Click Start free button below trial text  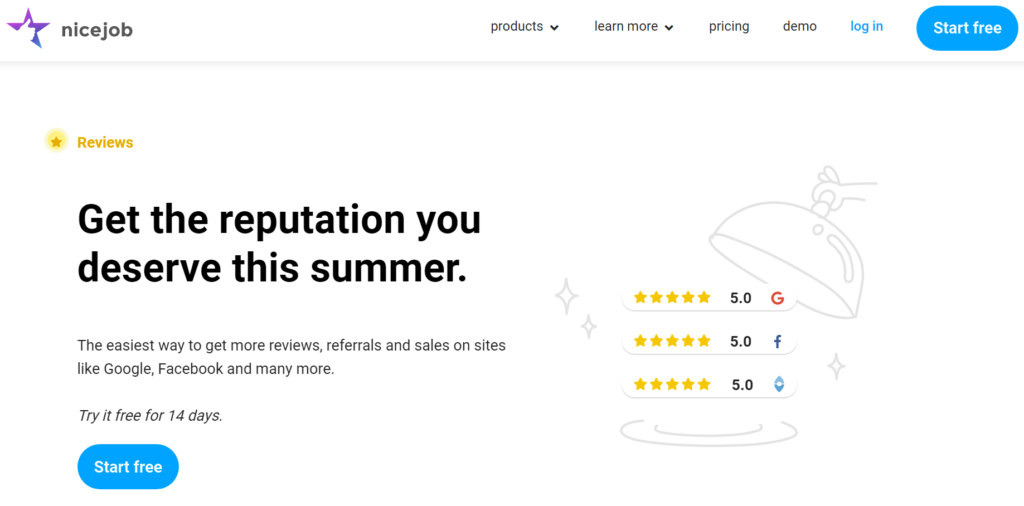click(128, 467)
